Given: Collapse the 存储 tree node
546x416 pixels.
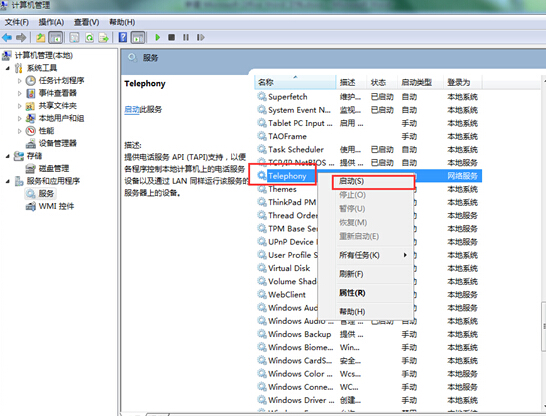Looking at the screenshot, I should point(8,156).
